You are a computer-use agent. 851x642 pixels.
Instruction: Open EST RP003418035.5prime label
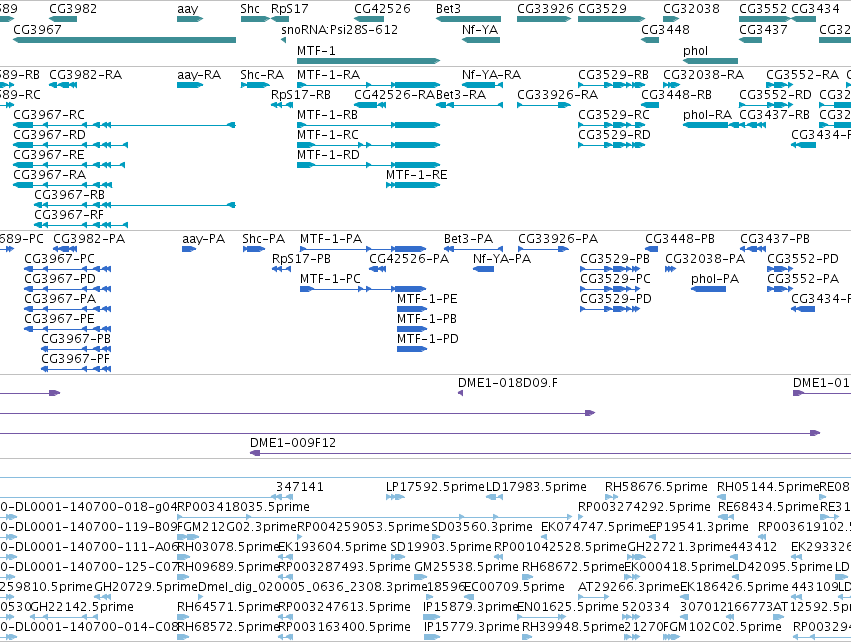pos(244,507)
